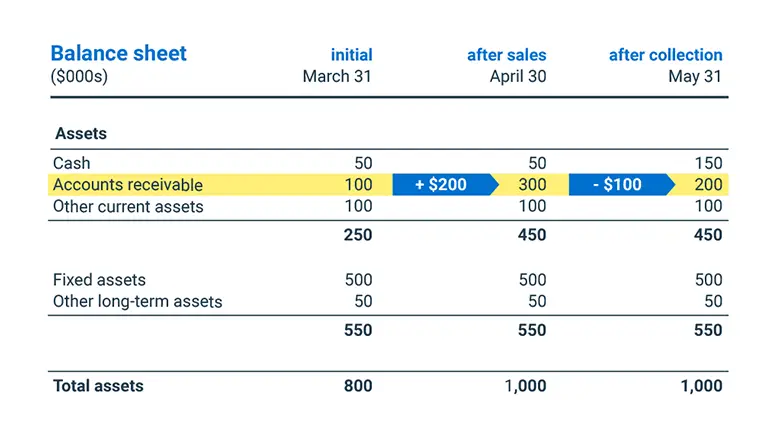Select the "after collection" column header
This screenshot has width=780, height=439.
(665, 55)
